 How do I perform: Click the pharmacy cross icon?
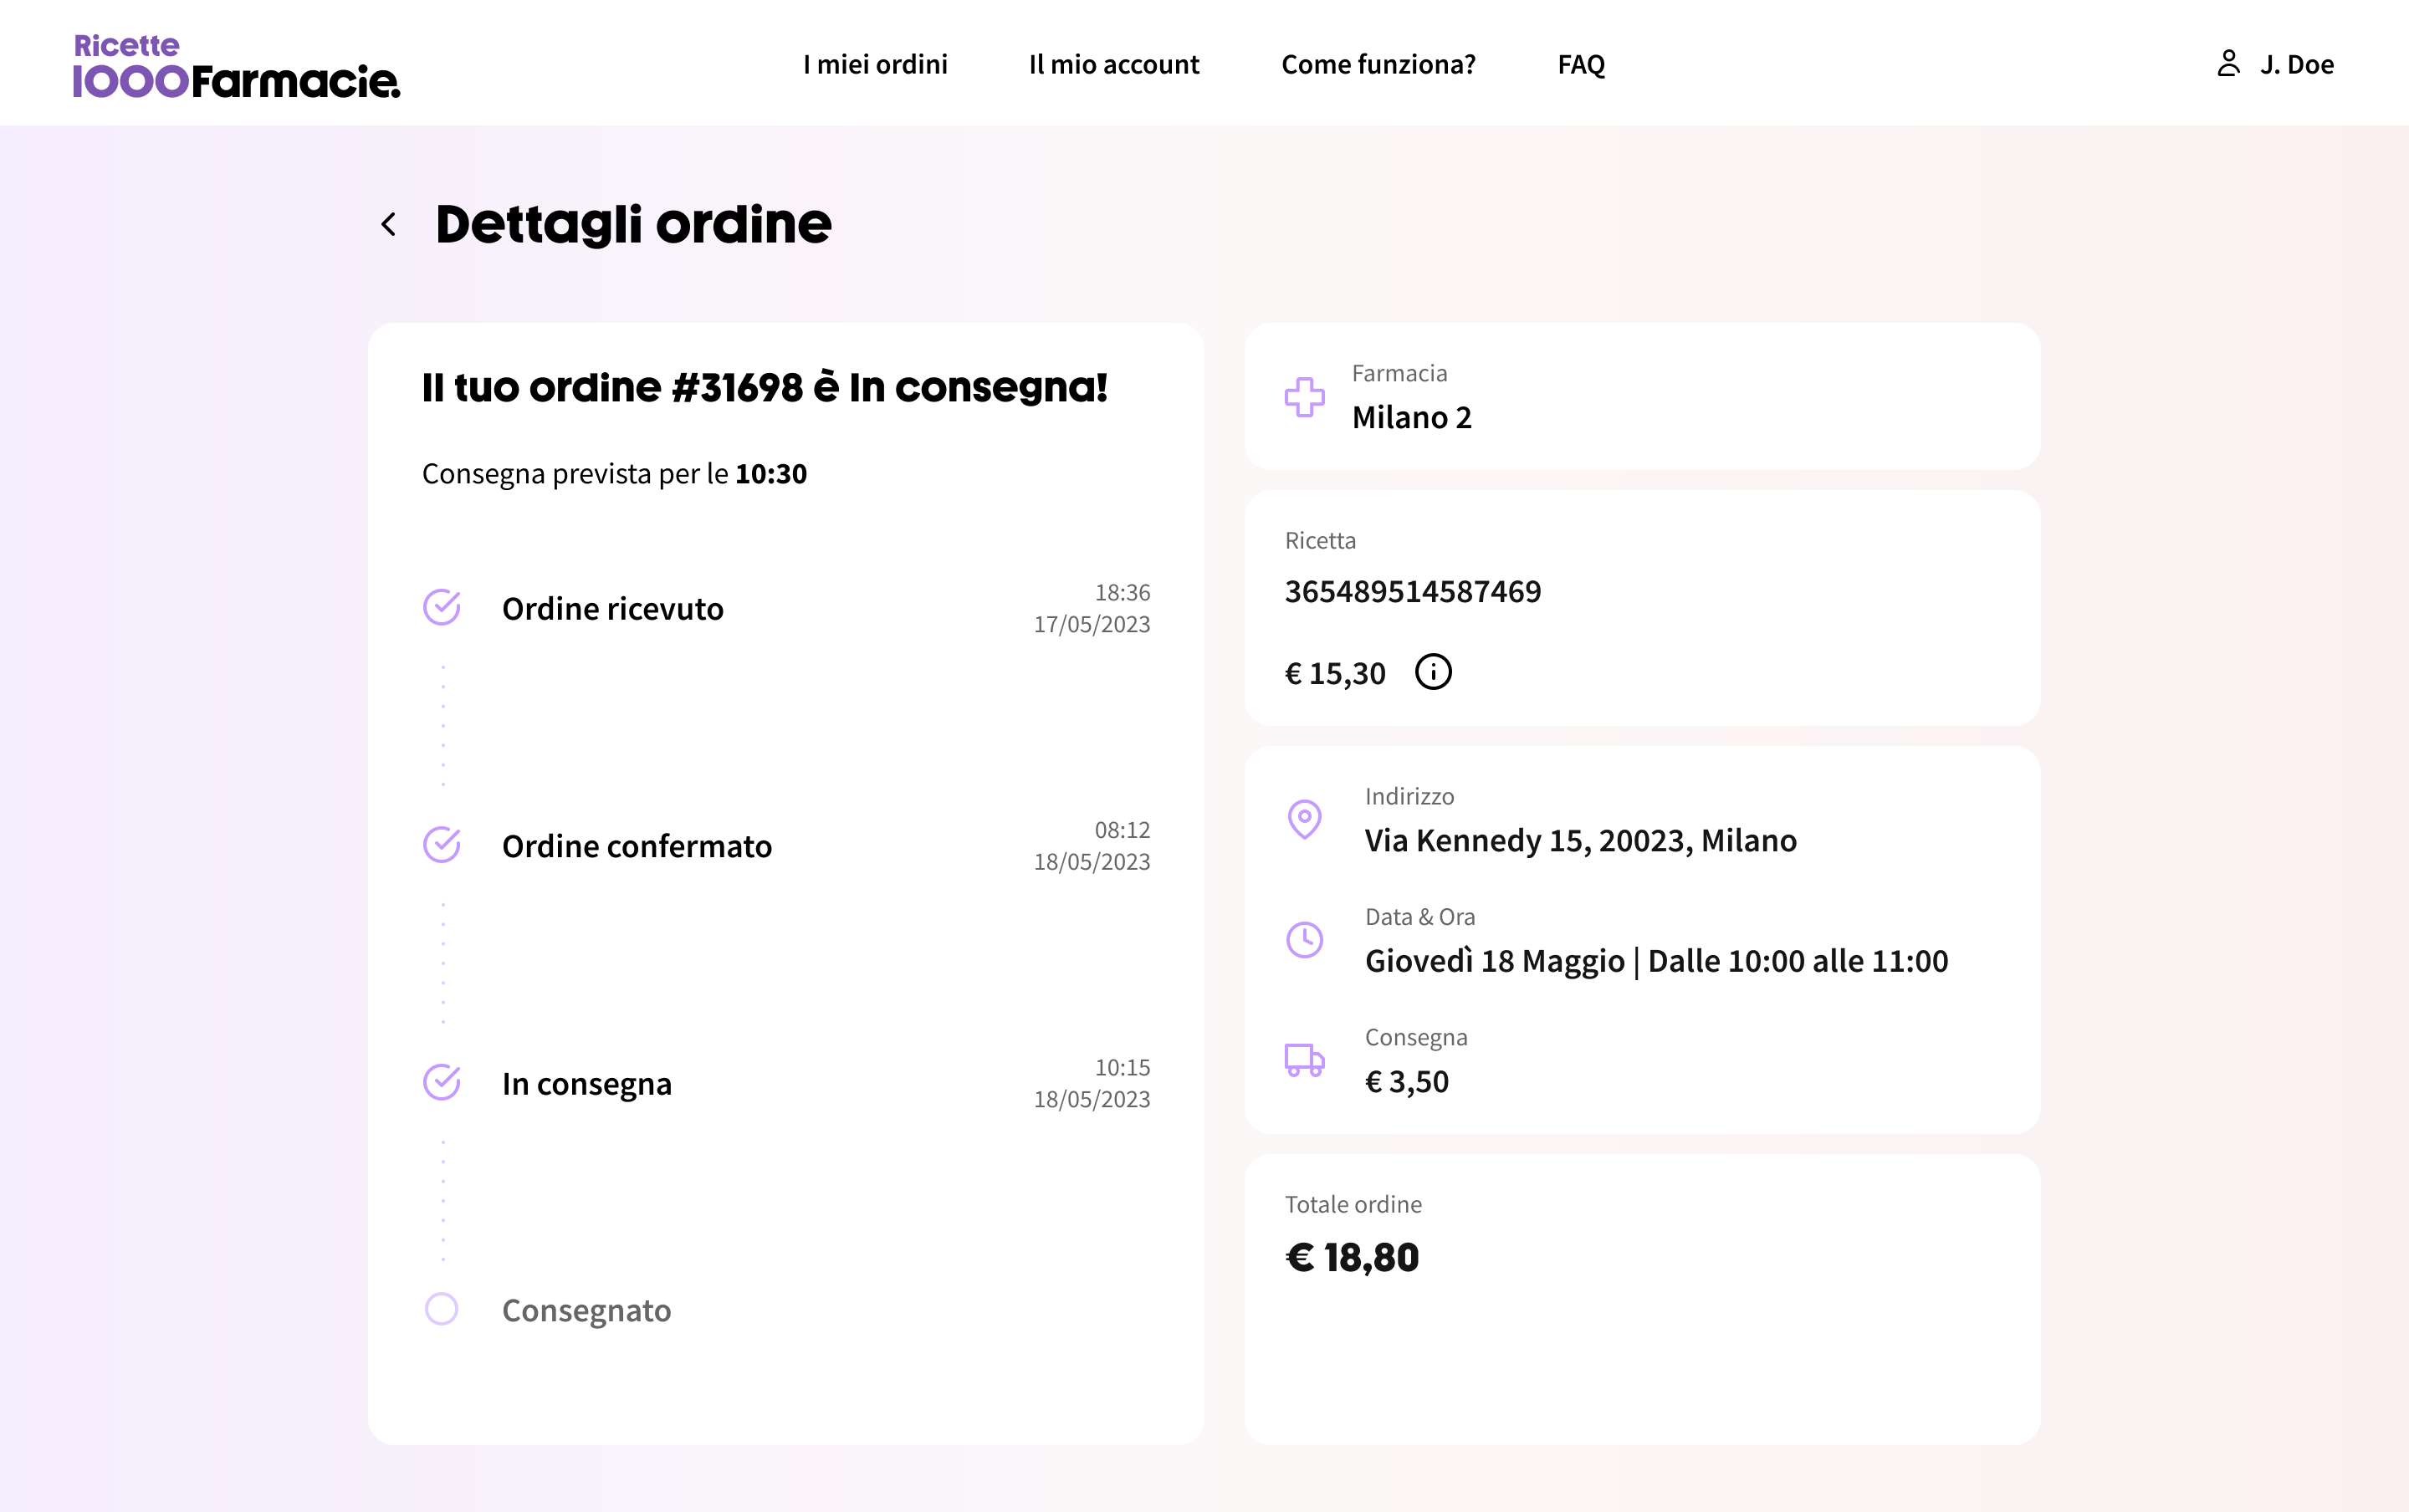click(x=1304, y=397)
